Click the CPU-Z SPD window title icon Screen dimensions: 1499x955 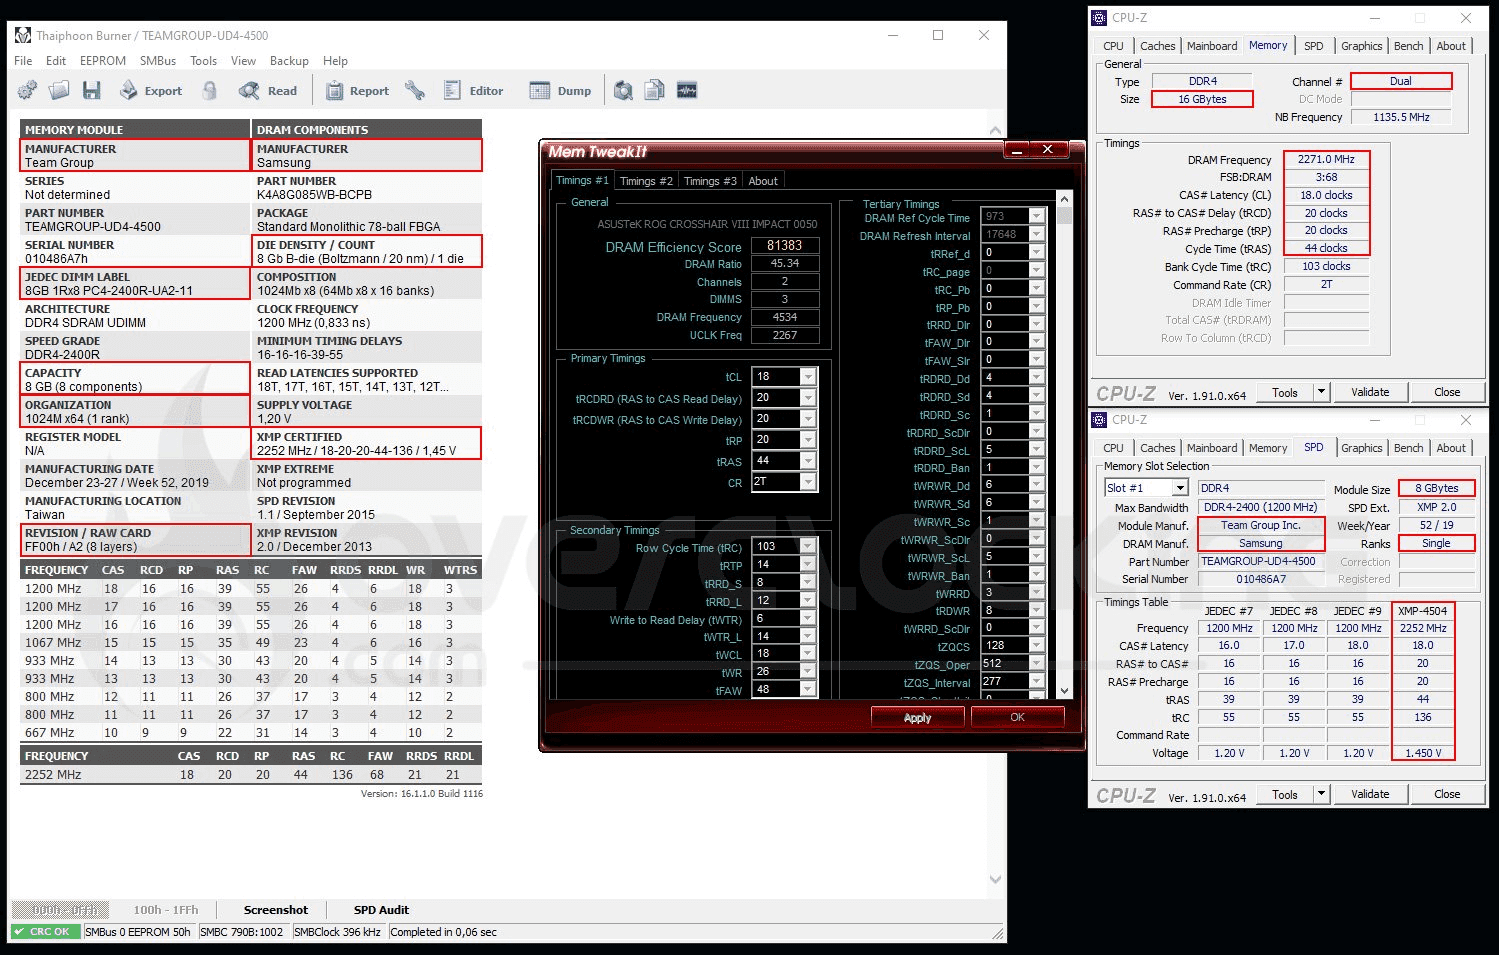pos(1100,420)
